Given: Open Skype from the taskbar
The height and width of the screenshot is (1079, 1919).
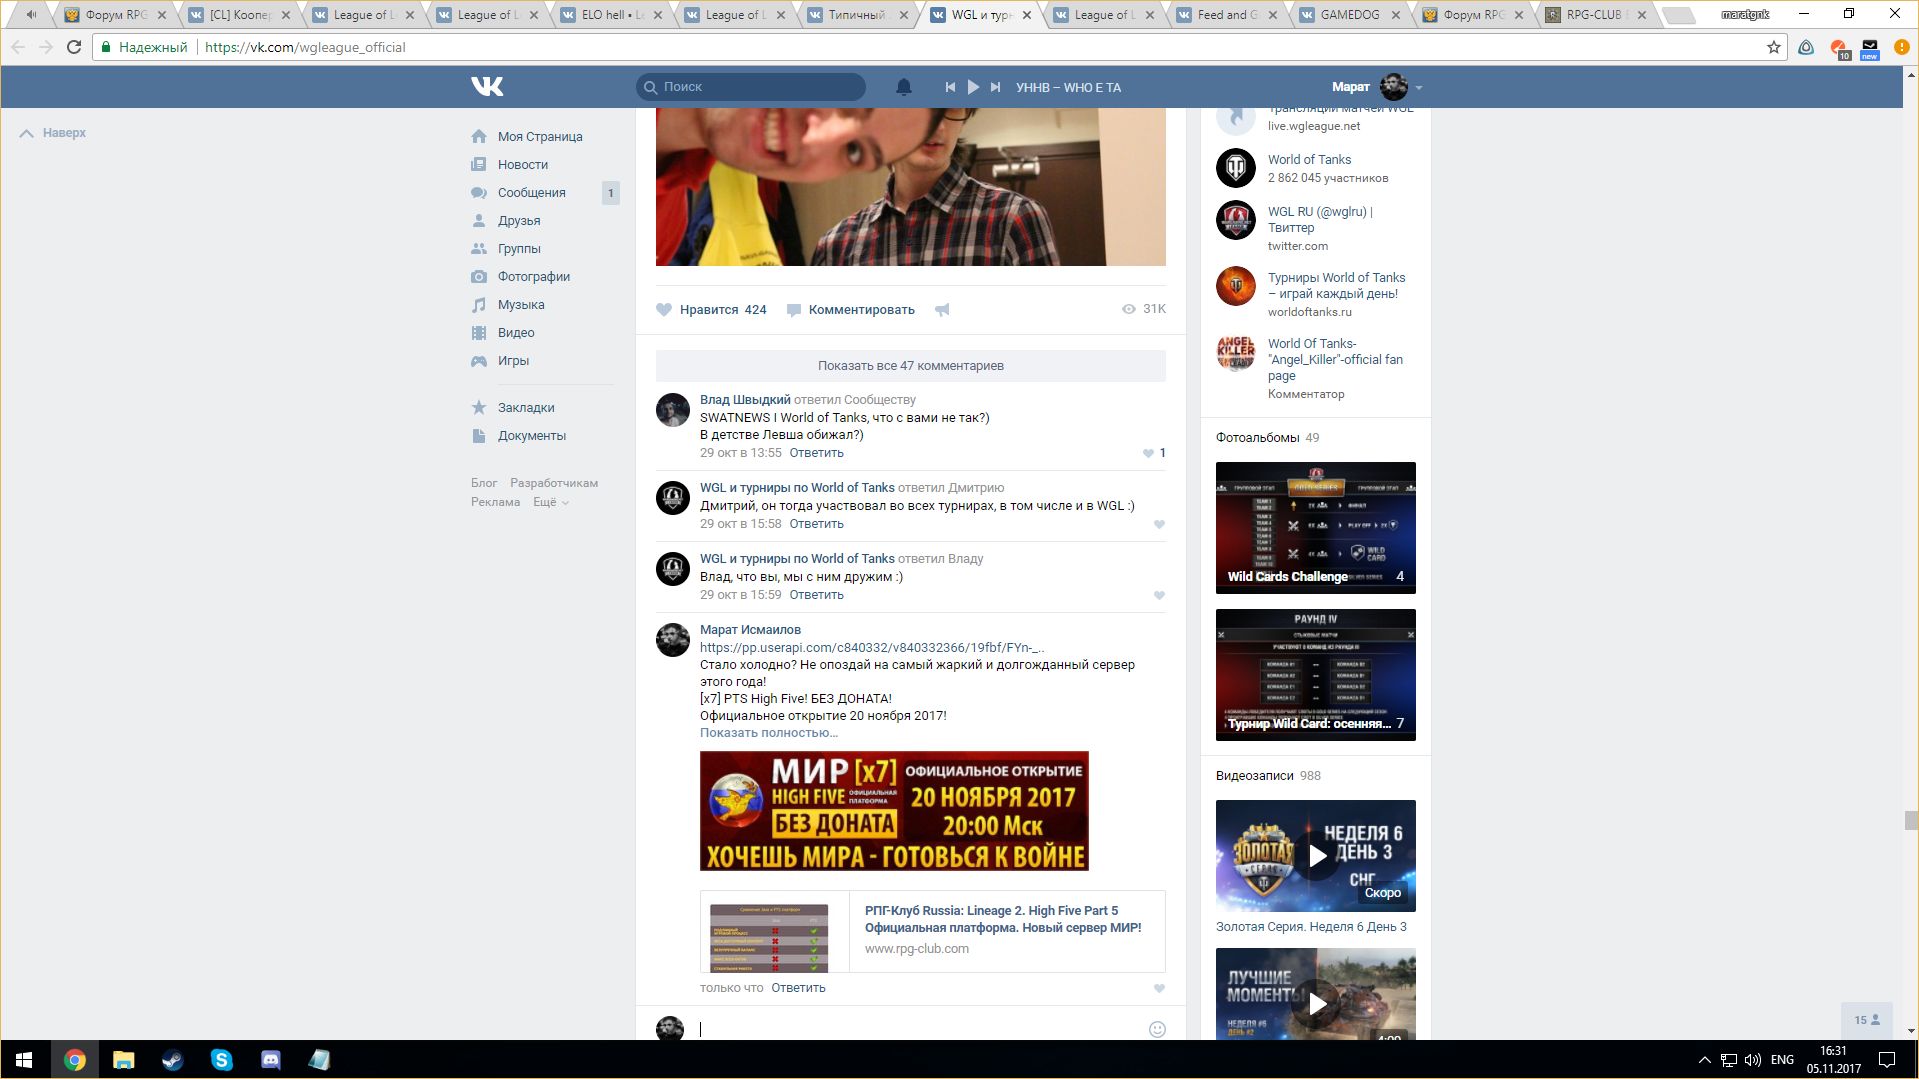Looking at the screenshot, I should point(221,1060).
